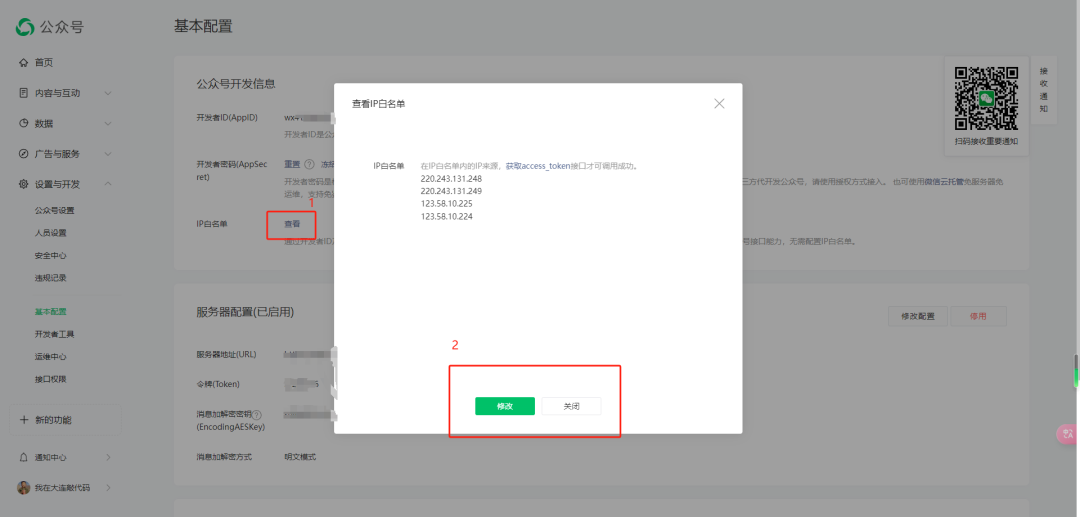Click the green 修改 button

[505, 406]
